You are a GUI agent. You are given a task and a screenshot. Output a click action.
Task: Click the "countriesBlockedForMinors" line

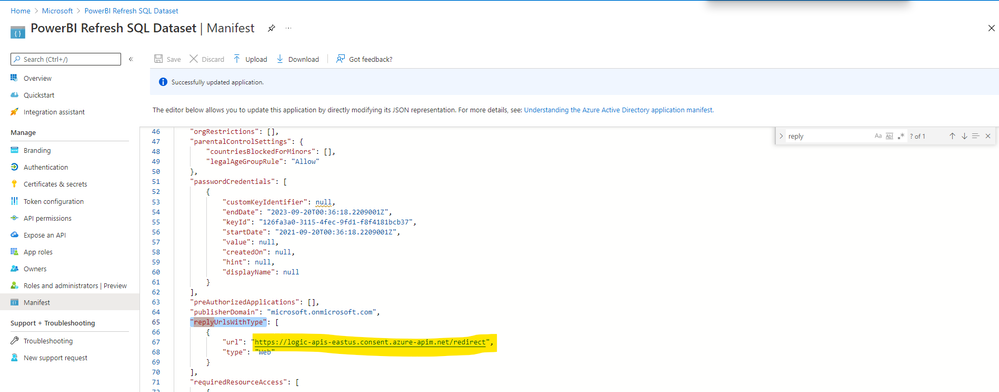click(271, 152)
